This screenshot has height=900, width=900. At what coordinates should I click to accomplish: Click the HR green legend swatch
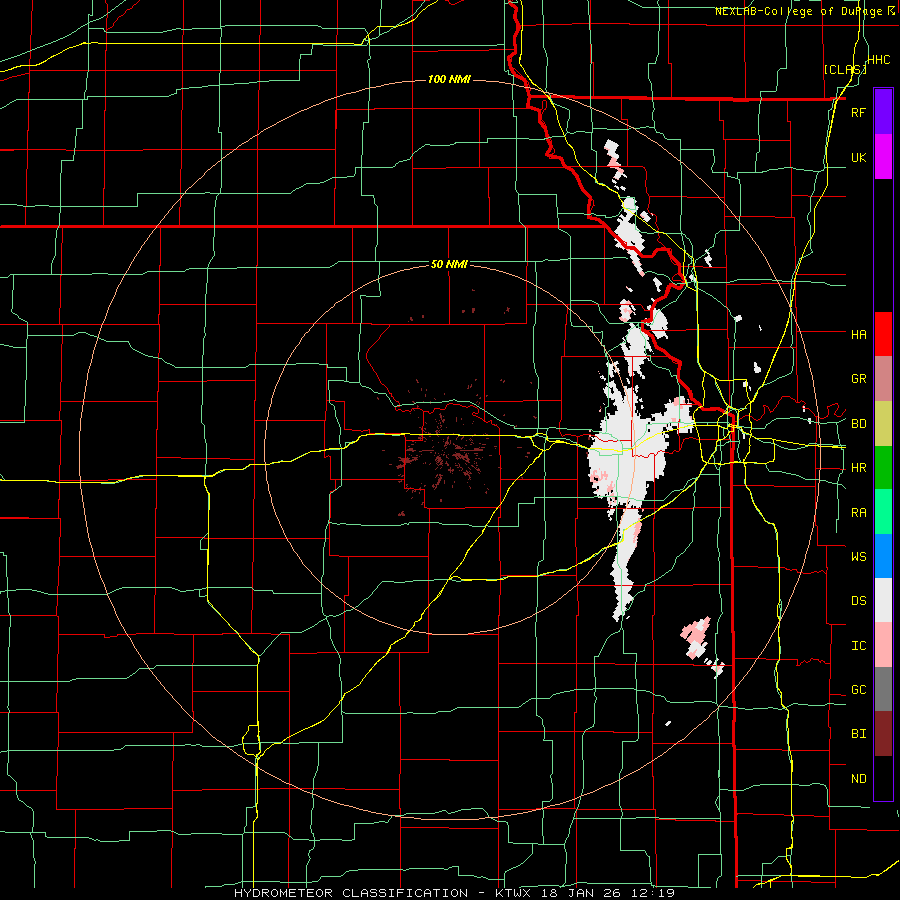click(883, 468)
